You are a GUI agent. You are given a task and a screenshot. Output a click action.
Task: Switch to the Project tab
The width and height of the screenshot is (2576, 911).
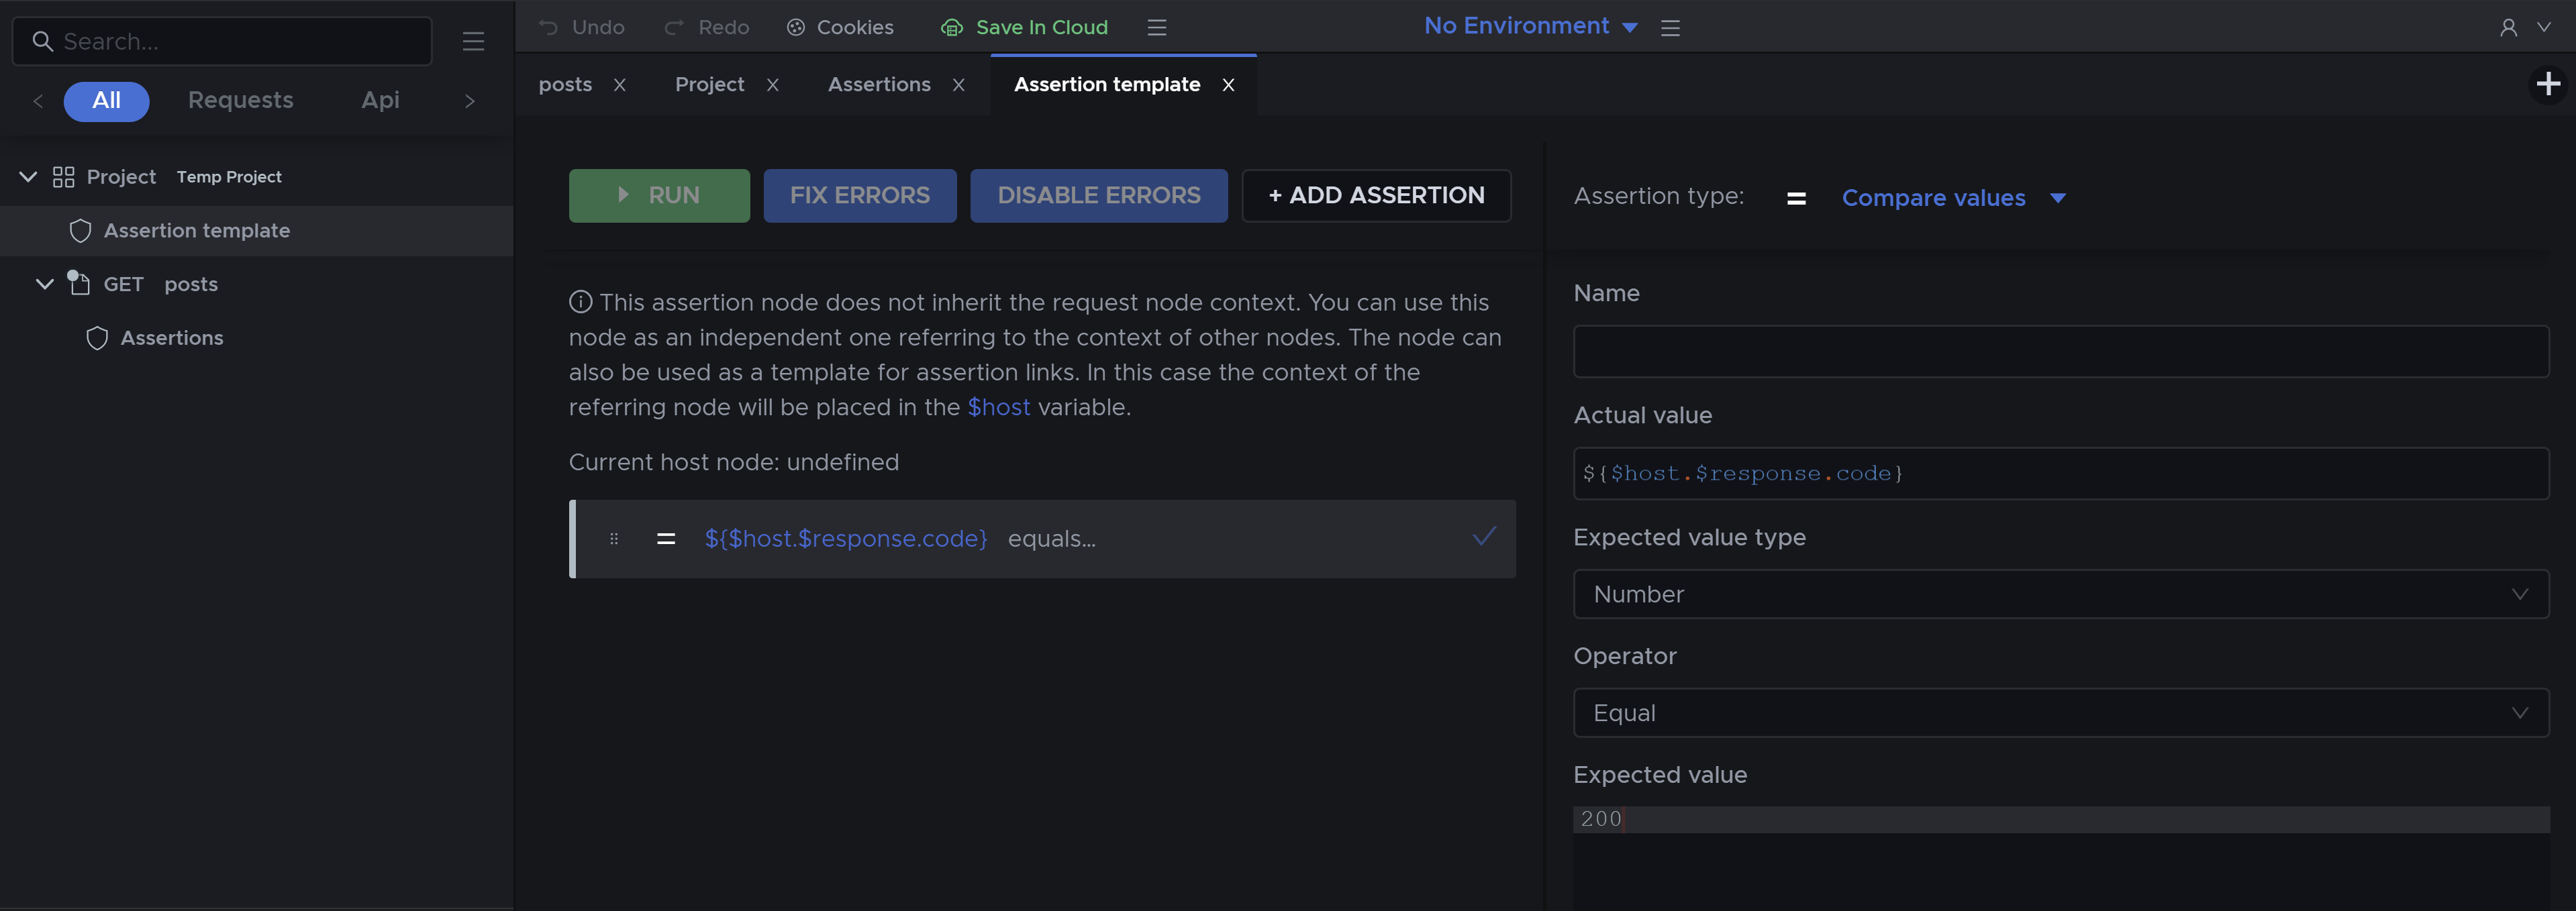[x=709, y=85]
